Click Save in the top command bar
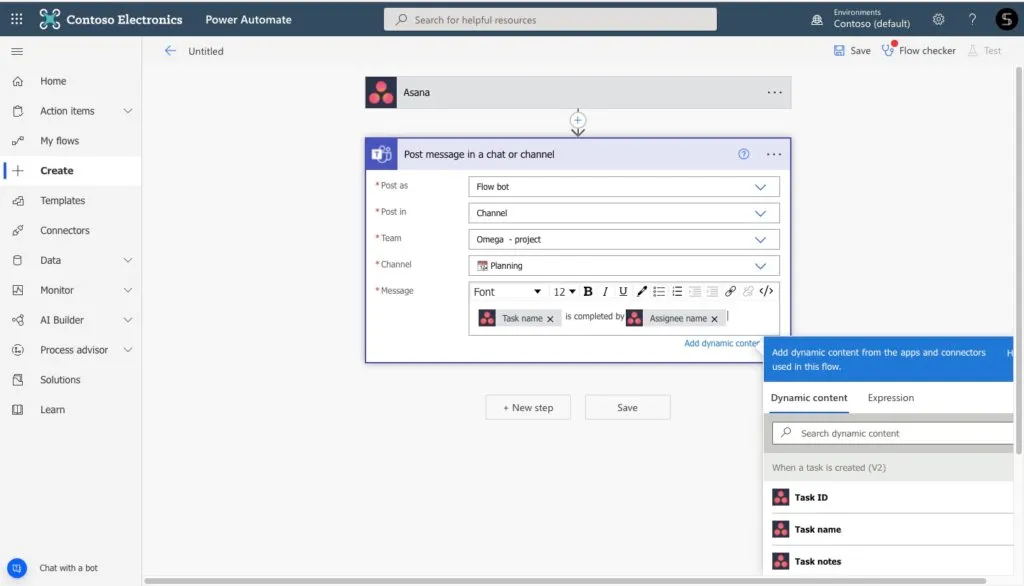1024x586 pixels. (x=852, y=50)
